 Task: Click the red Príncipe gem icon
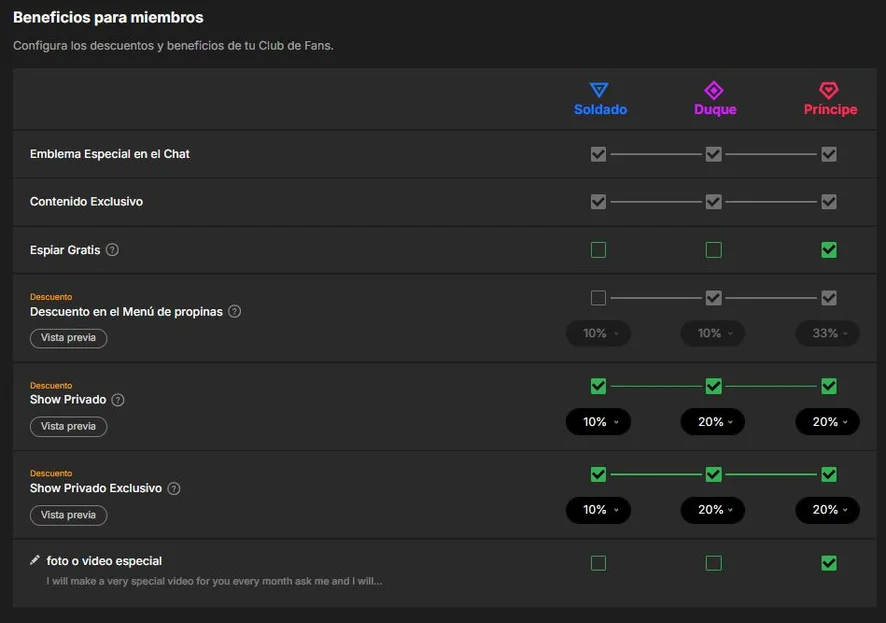coord(828,90)
